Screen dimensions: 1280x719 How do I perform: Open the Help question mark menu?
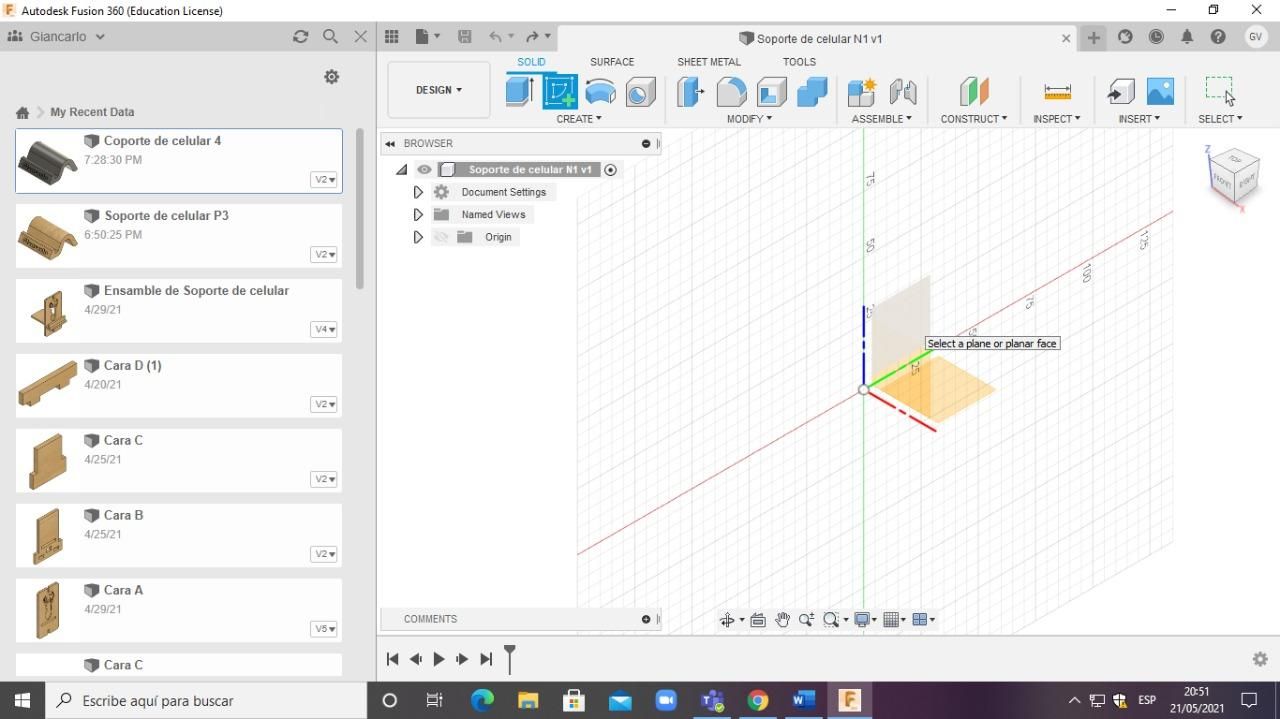(x=1218, y=37)
